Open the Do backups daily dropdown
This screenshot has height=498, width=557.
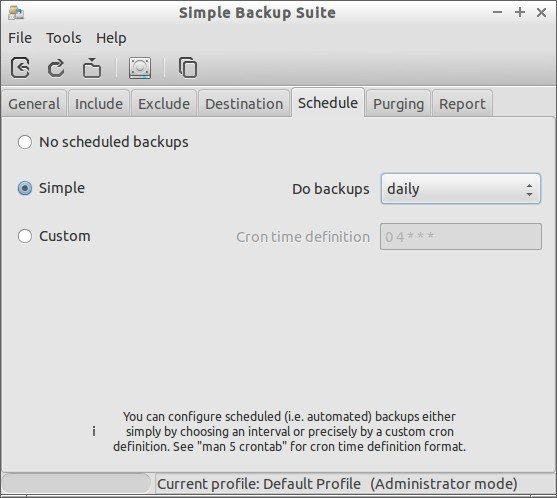(461, 189)
